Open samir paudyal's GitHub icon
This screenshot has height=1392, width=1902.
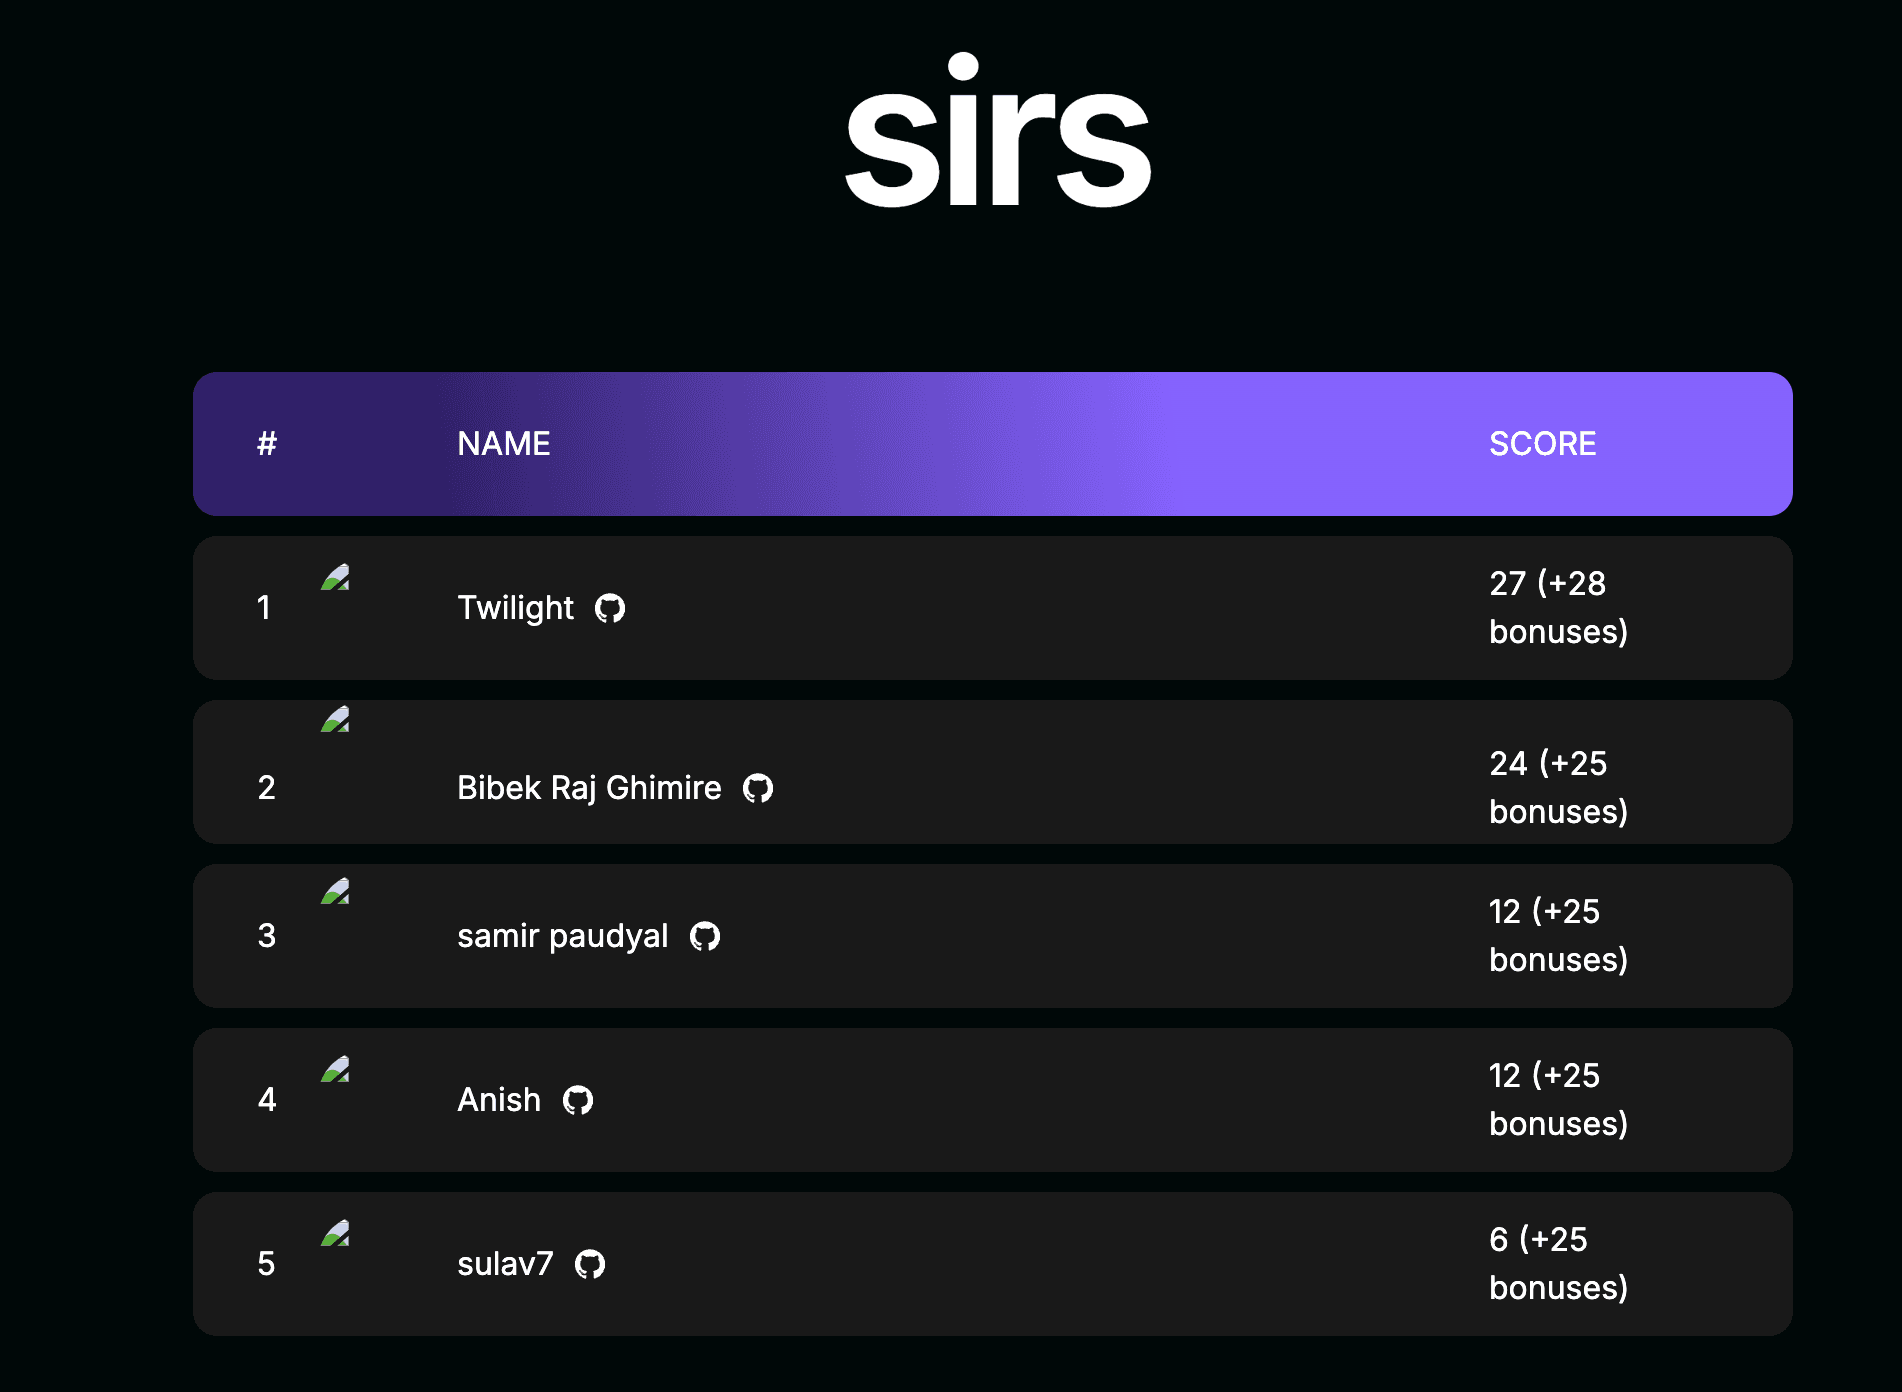pos(705,936)
